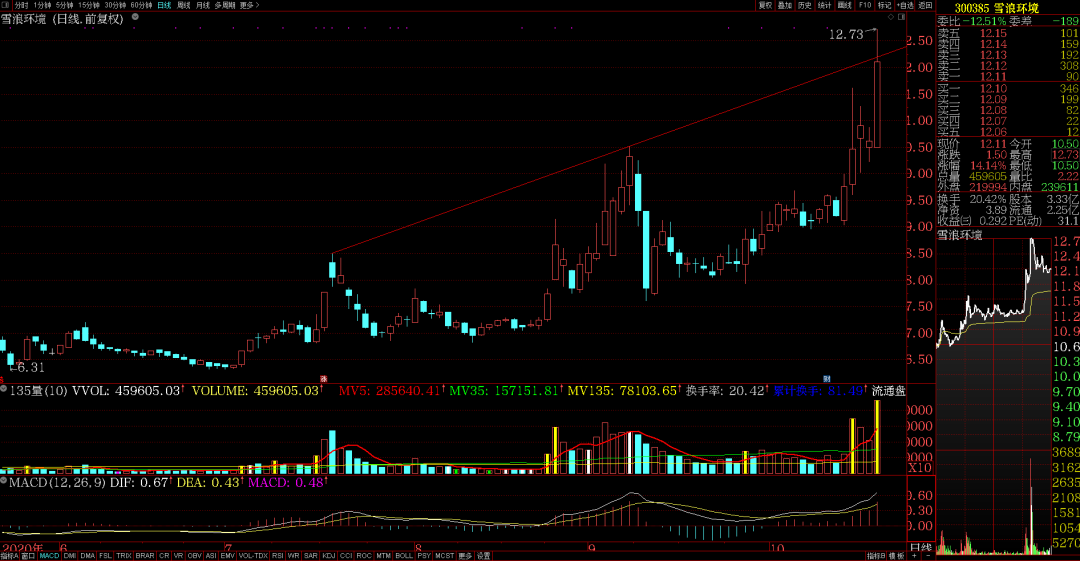This screenshot has width=1080, height=561.
Task: Select the 15分钟 period tab
Action: pyautogui.click(x=89, y=5)
